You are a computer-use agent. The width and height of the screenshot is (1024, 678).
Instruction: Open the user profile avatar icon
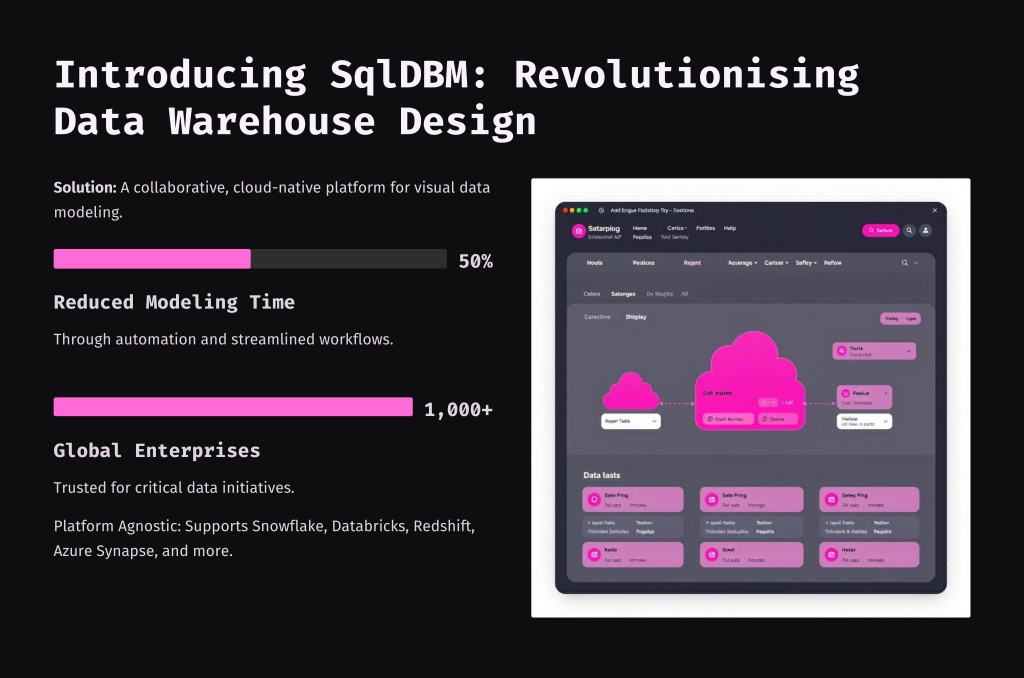(925, 231)
